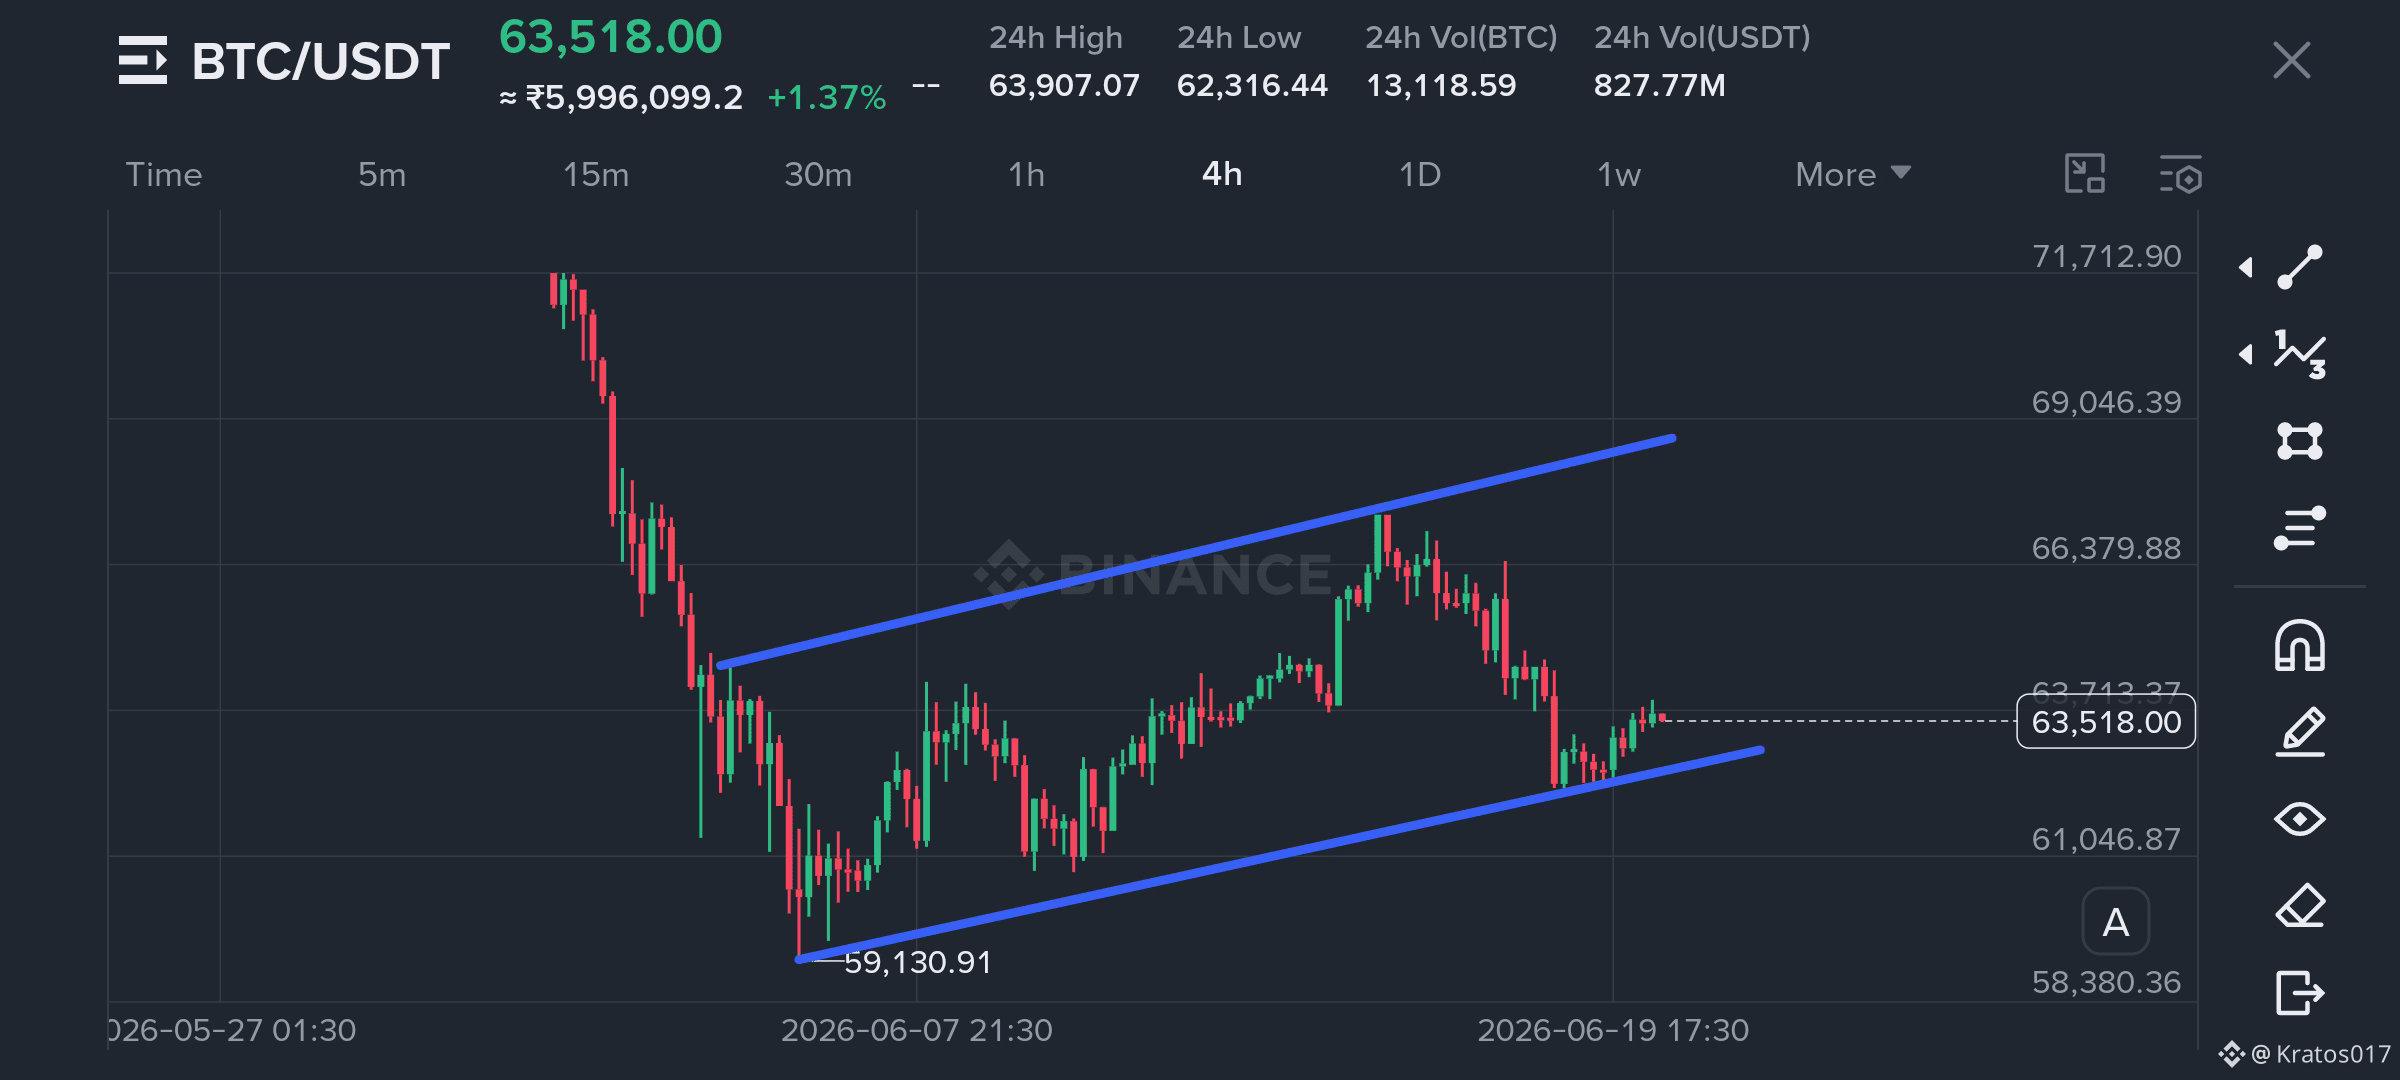Screen dimensions: 2400x1080
Task: Activate the pencil draw mode tool
Action: [x=2299, y=732]
